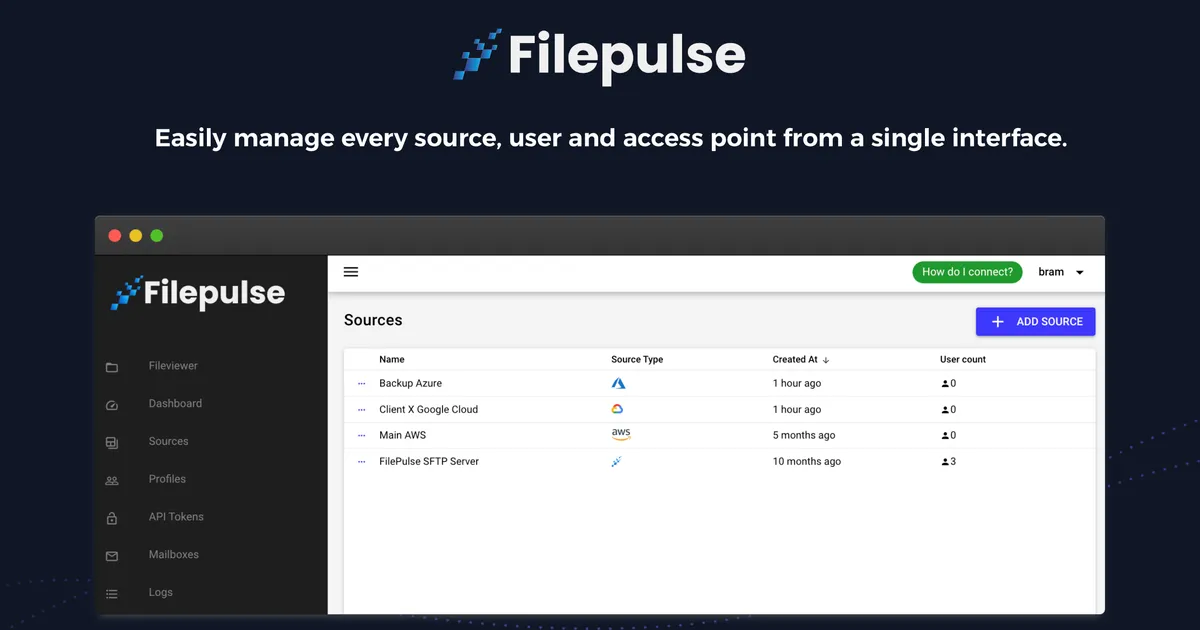The width and height of the screenshot is (1200, 630).
Task: Click the FilePulse SFTP source type icon
Action: click(x=616, y=461)
